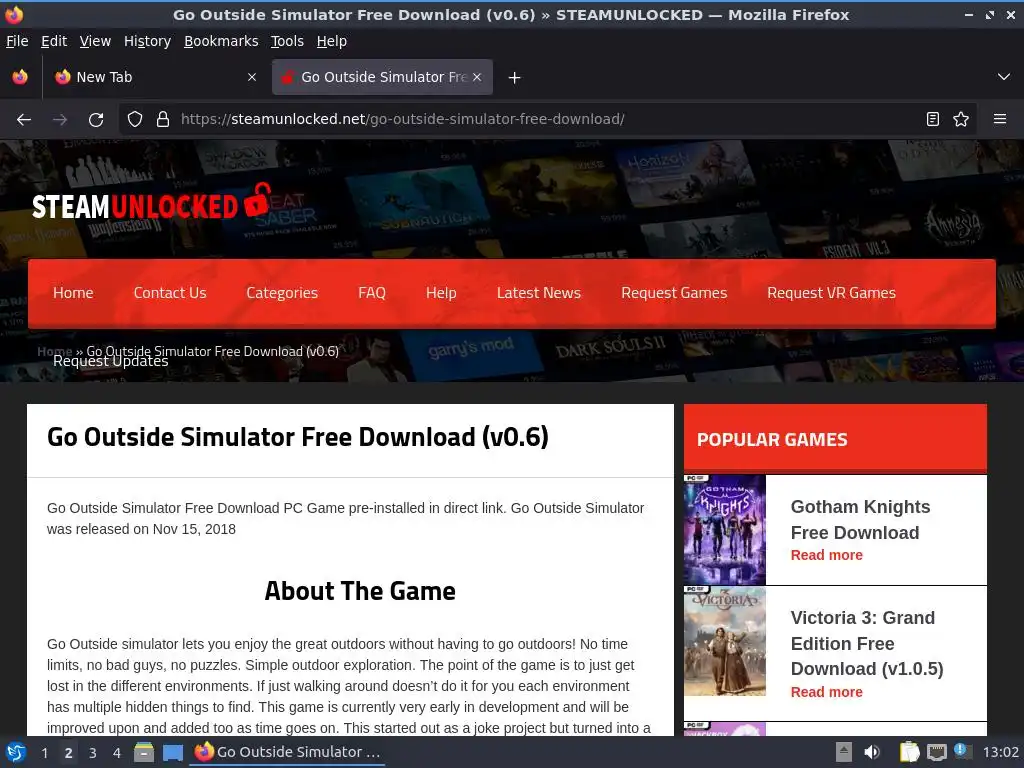Viewport: 1024px width, 768px height.
Task: Switch to the New Tab tab
Action: tap(155, 77)
